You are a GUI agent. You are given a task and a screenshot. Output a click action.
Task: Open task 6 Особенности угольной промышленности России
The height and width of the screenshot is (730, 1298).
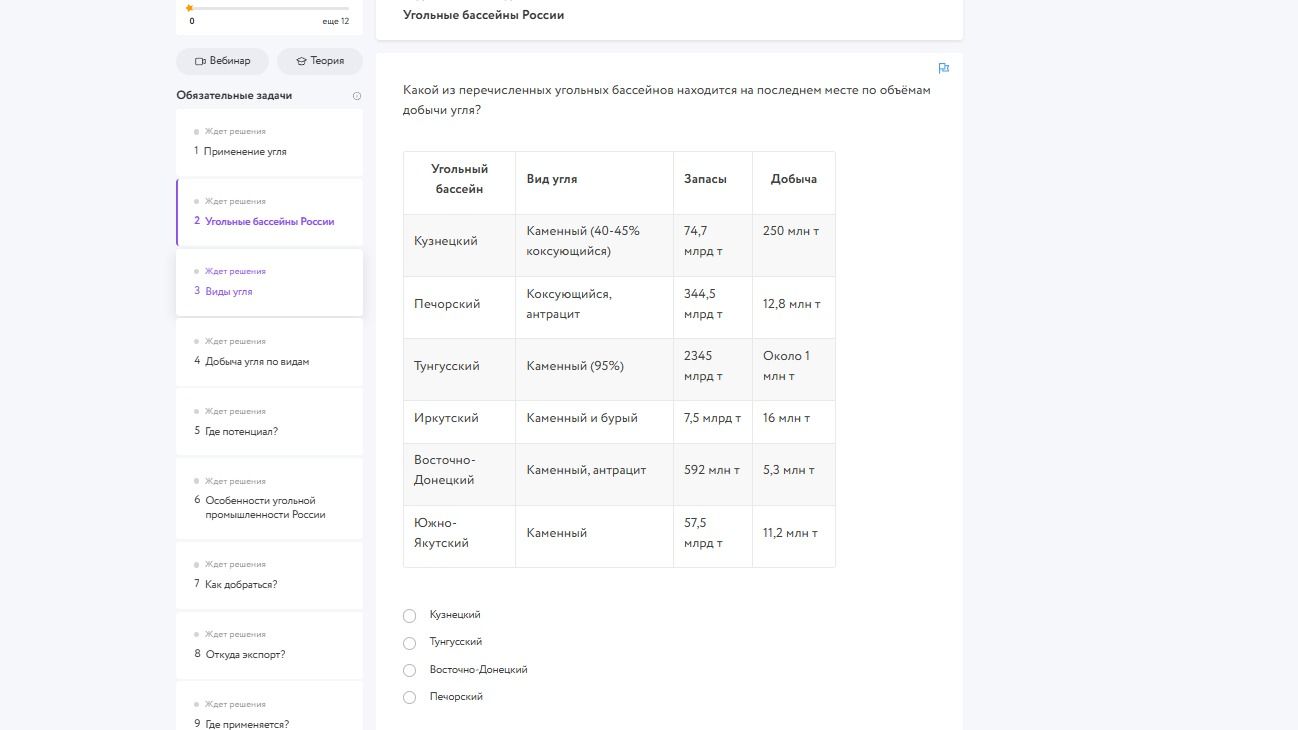coord(269,499)
